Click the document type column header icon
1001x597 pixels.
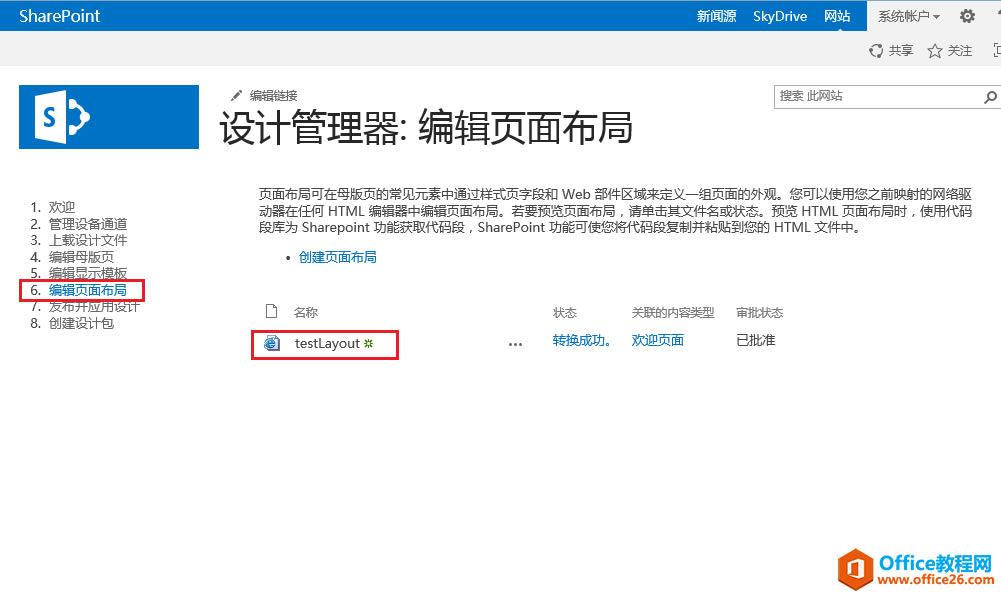(271, 312)
